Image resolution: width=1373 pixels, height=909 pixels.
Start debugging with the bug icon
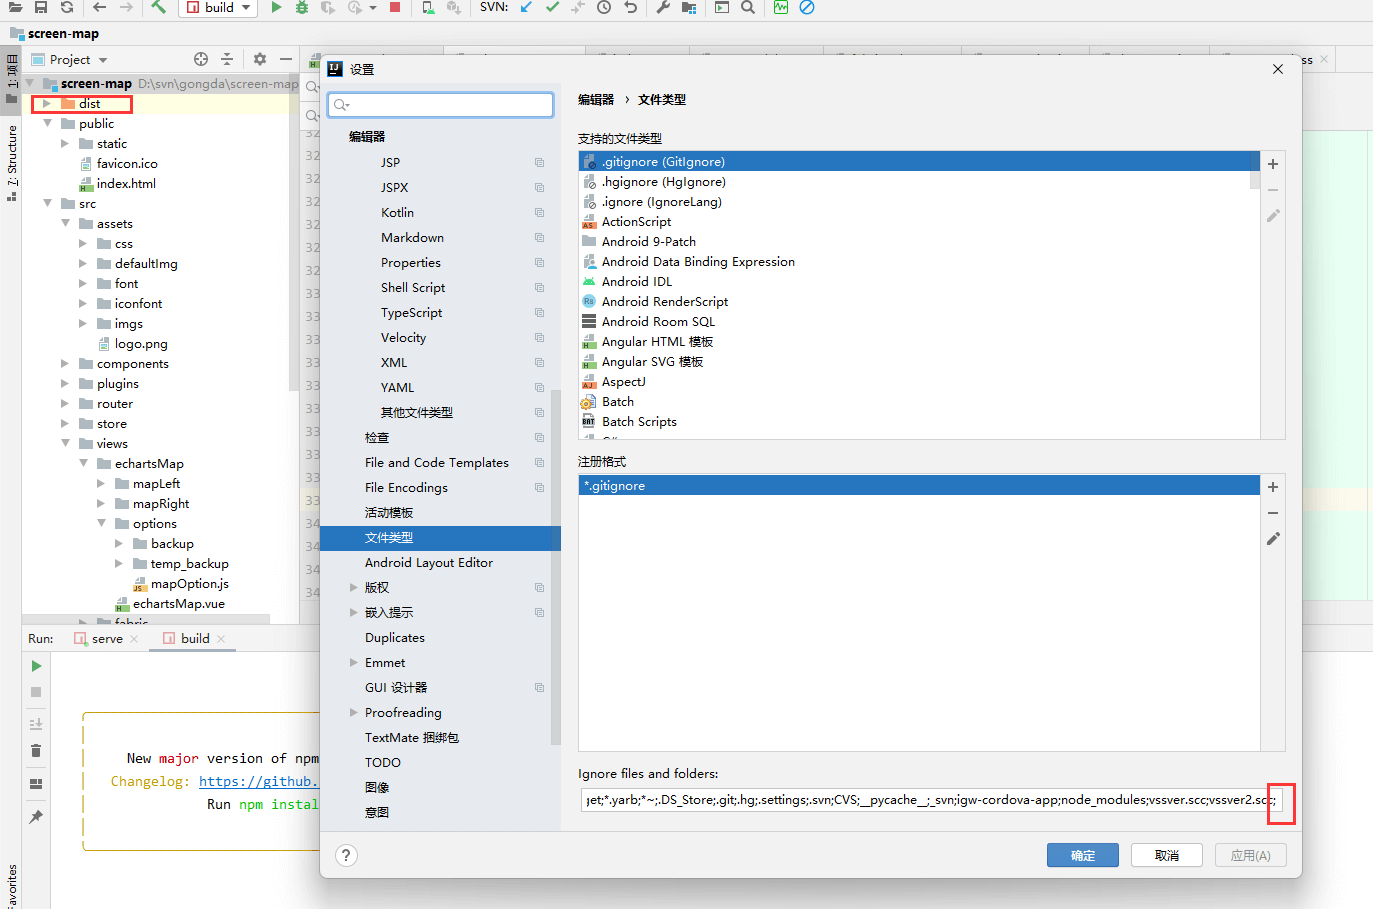pos(302,7)
